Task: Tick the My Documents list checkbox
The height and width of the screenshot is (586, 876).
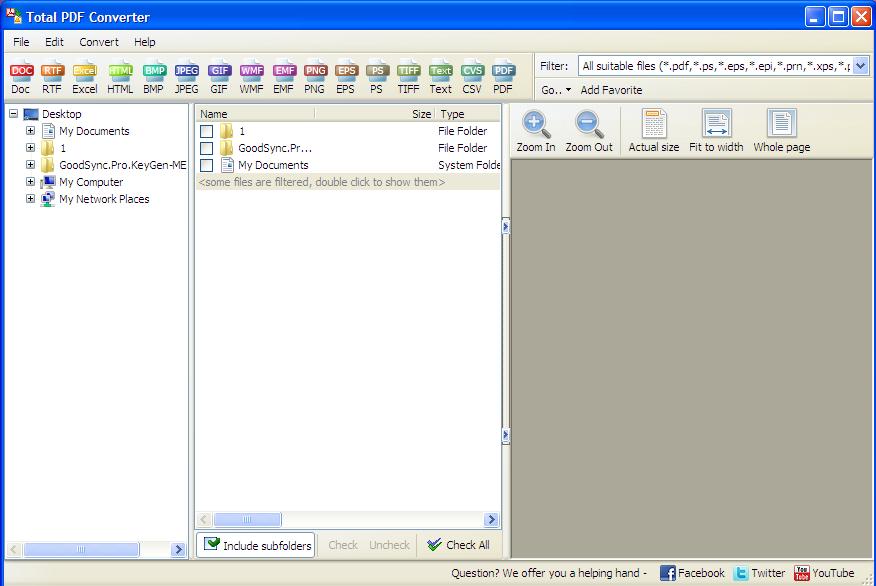Action: coord(207,165)
